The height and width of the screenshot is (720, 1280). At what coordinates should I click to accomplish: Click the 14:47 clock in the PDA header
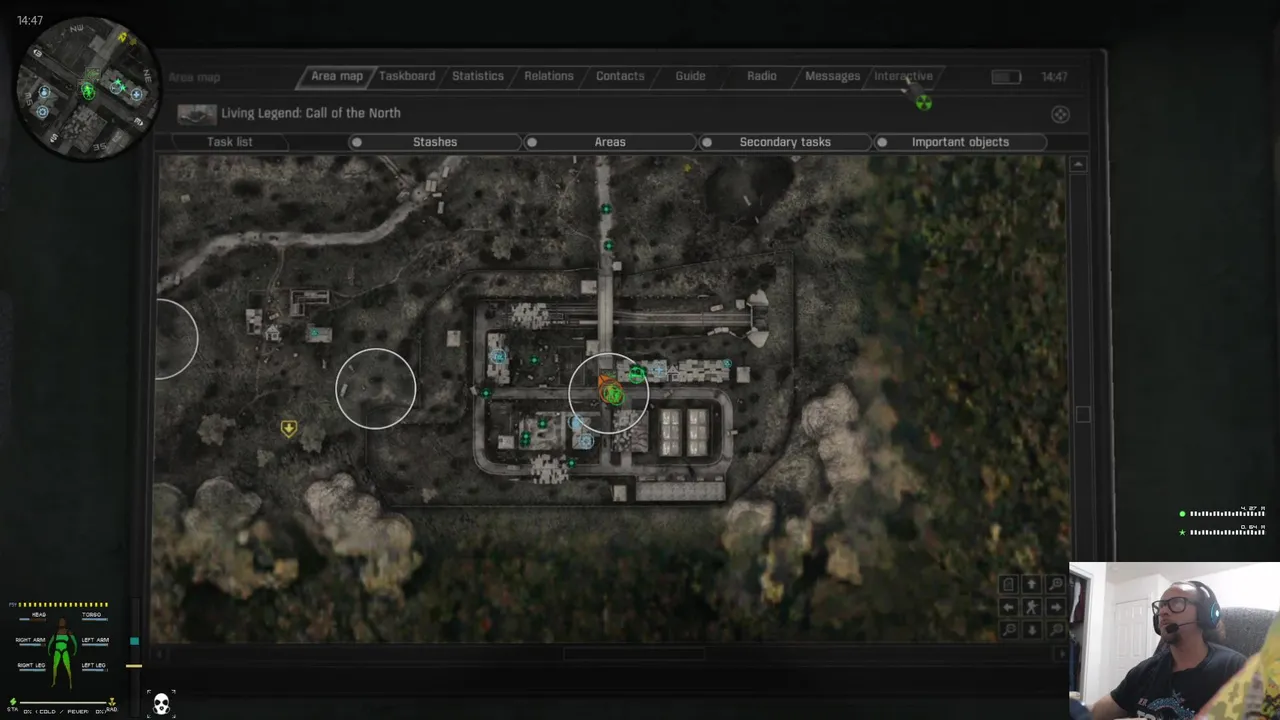[x=1054, y=77]
